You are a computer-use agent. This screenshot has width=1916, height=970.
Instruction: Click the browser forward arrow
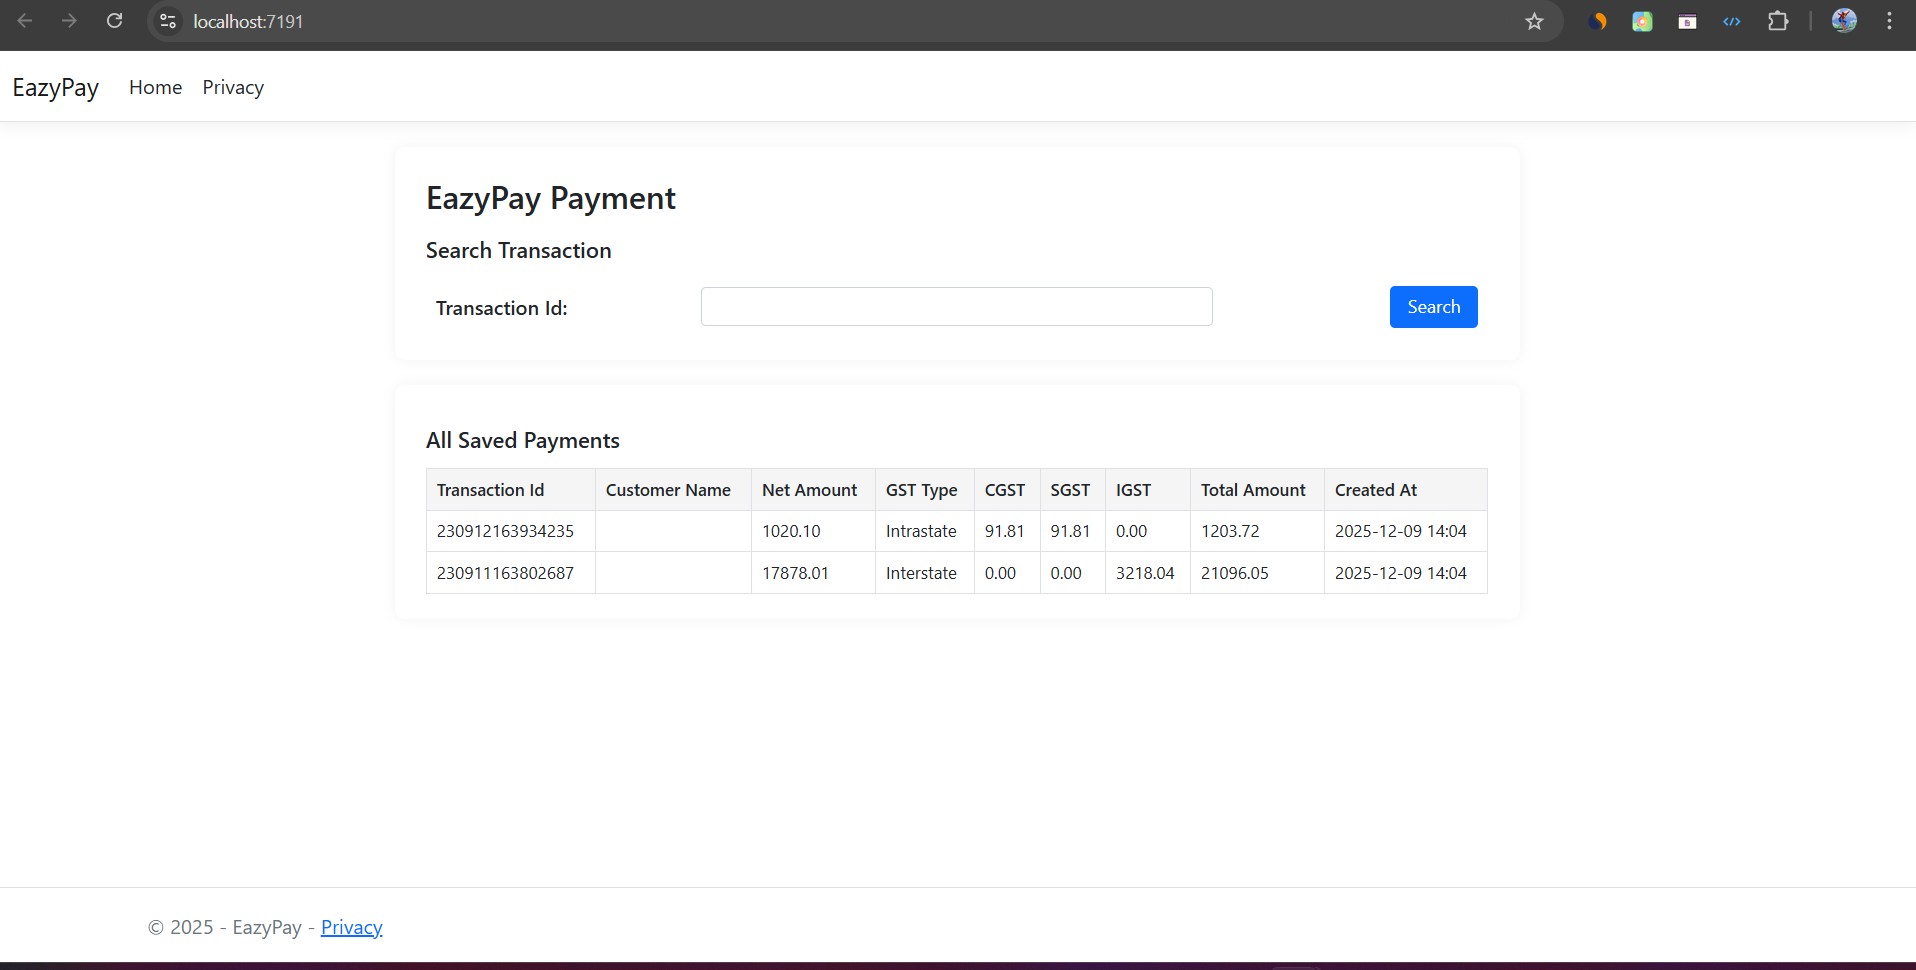(x=69, y=21)
